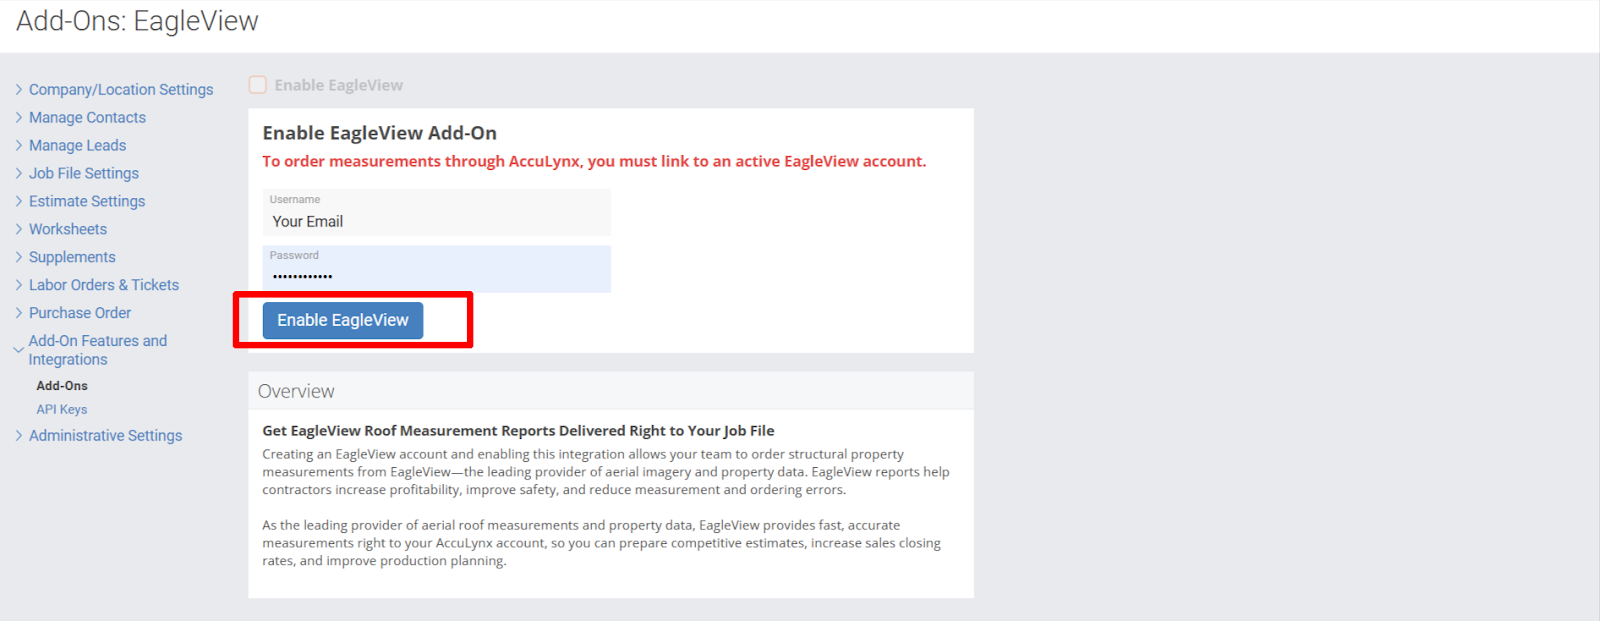
Task: Click the chevron beside Labor Orders & Tickets
Action: (19, 285)
